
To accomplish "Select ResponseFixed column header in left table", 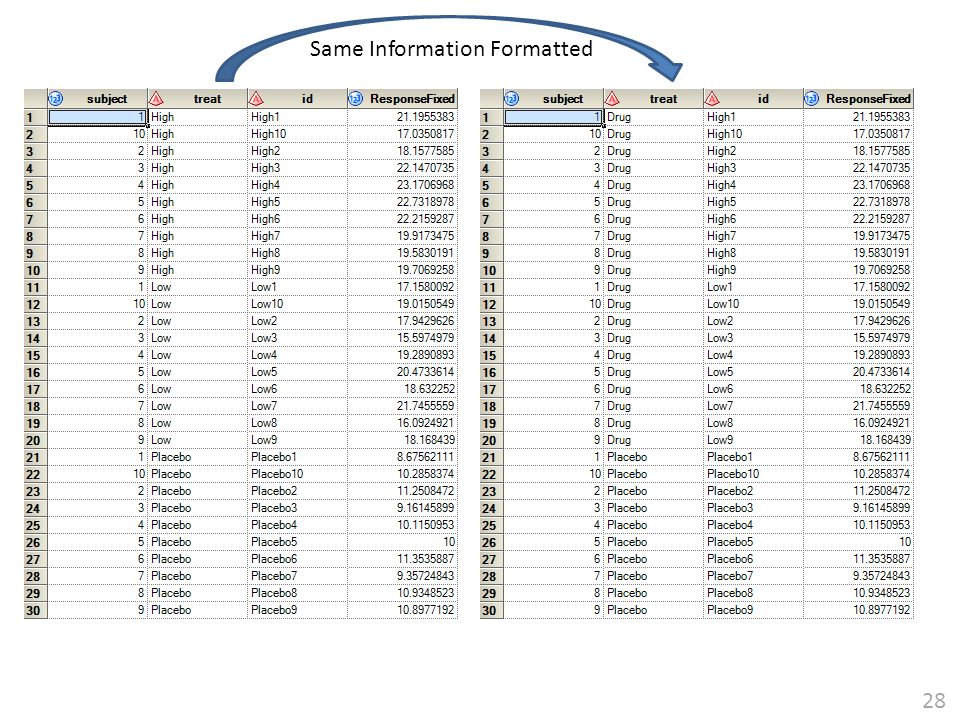I will coord(402,99).
